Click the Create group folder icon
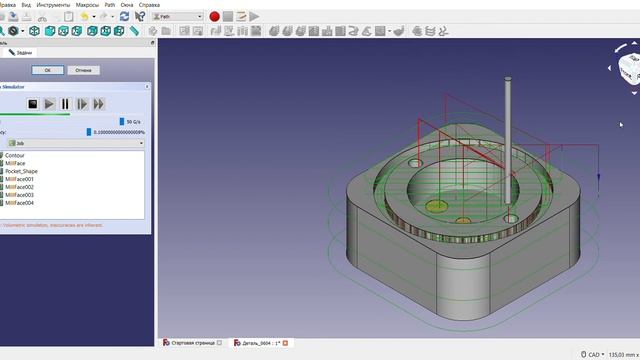The width and height of the screenshot is (640, 360). tap(166, 31)
